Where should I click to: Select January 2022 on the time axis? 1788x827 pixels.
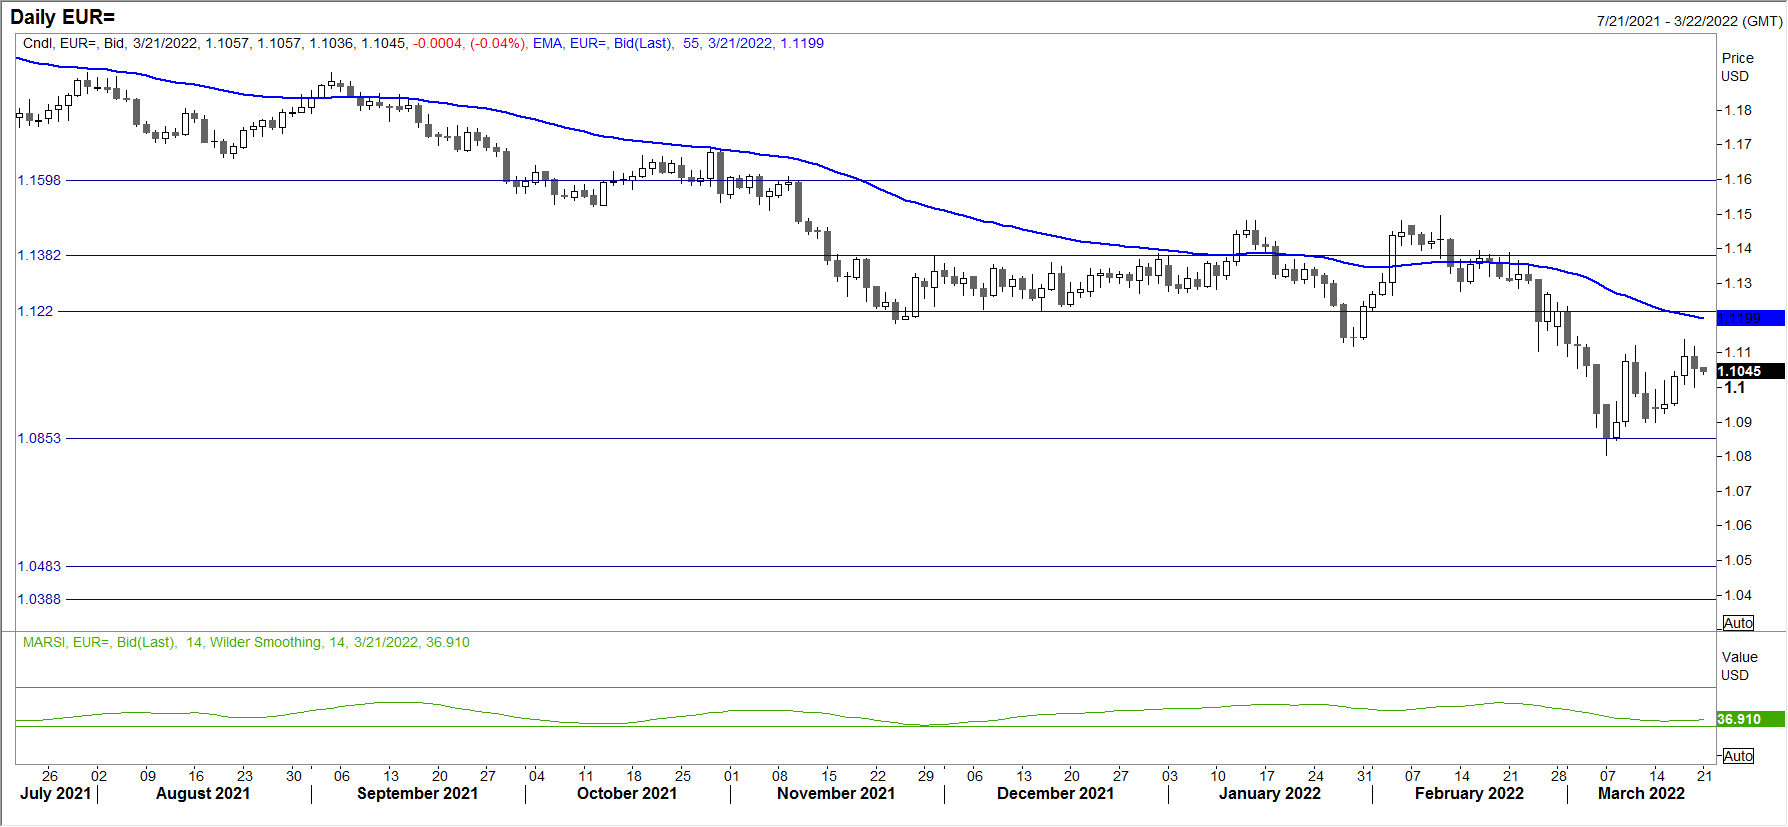(1270, 793)
